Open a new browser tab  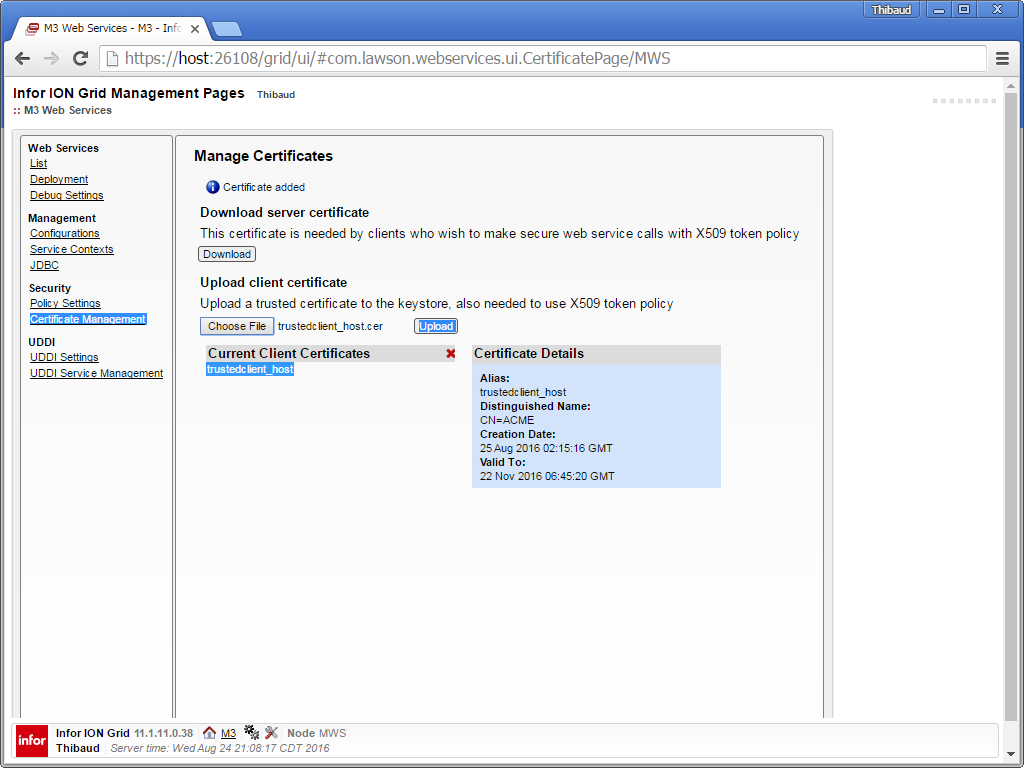(x=226, y=29)
